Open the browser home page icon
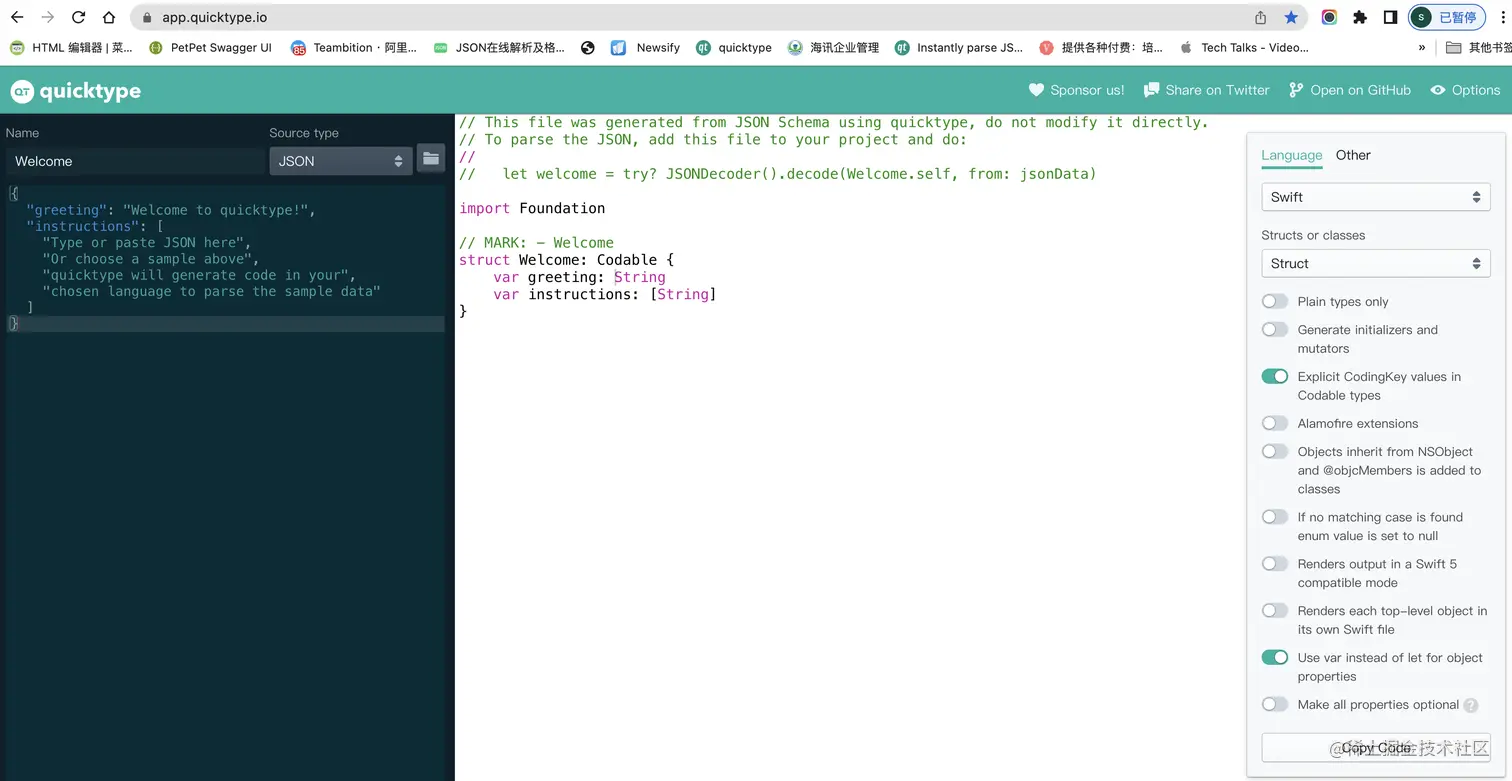This screenshot has height=781, width=1512. (x=109, y=17)
